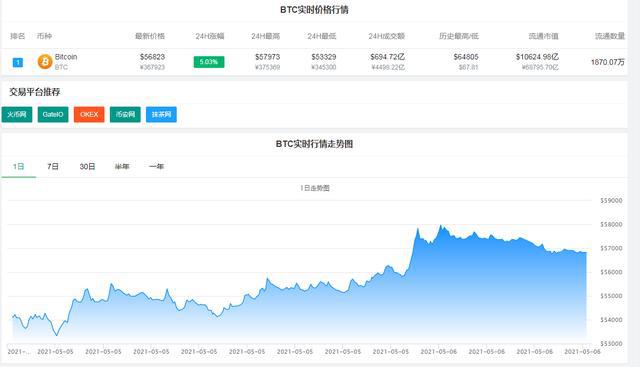Click the 1日走势图 chart title

(315, 188)
